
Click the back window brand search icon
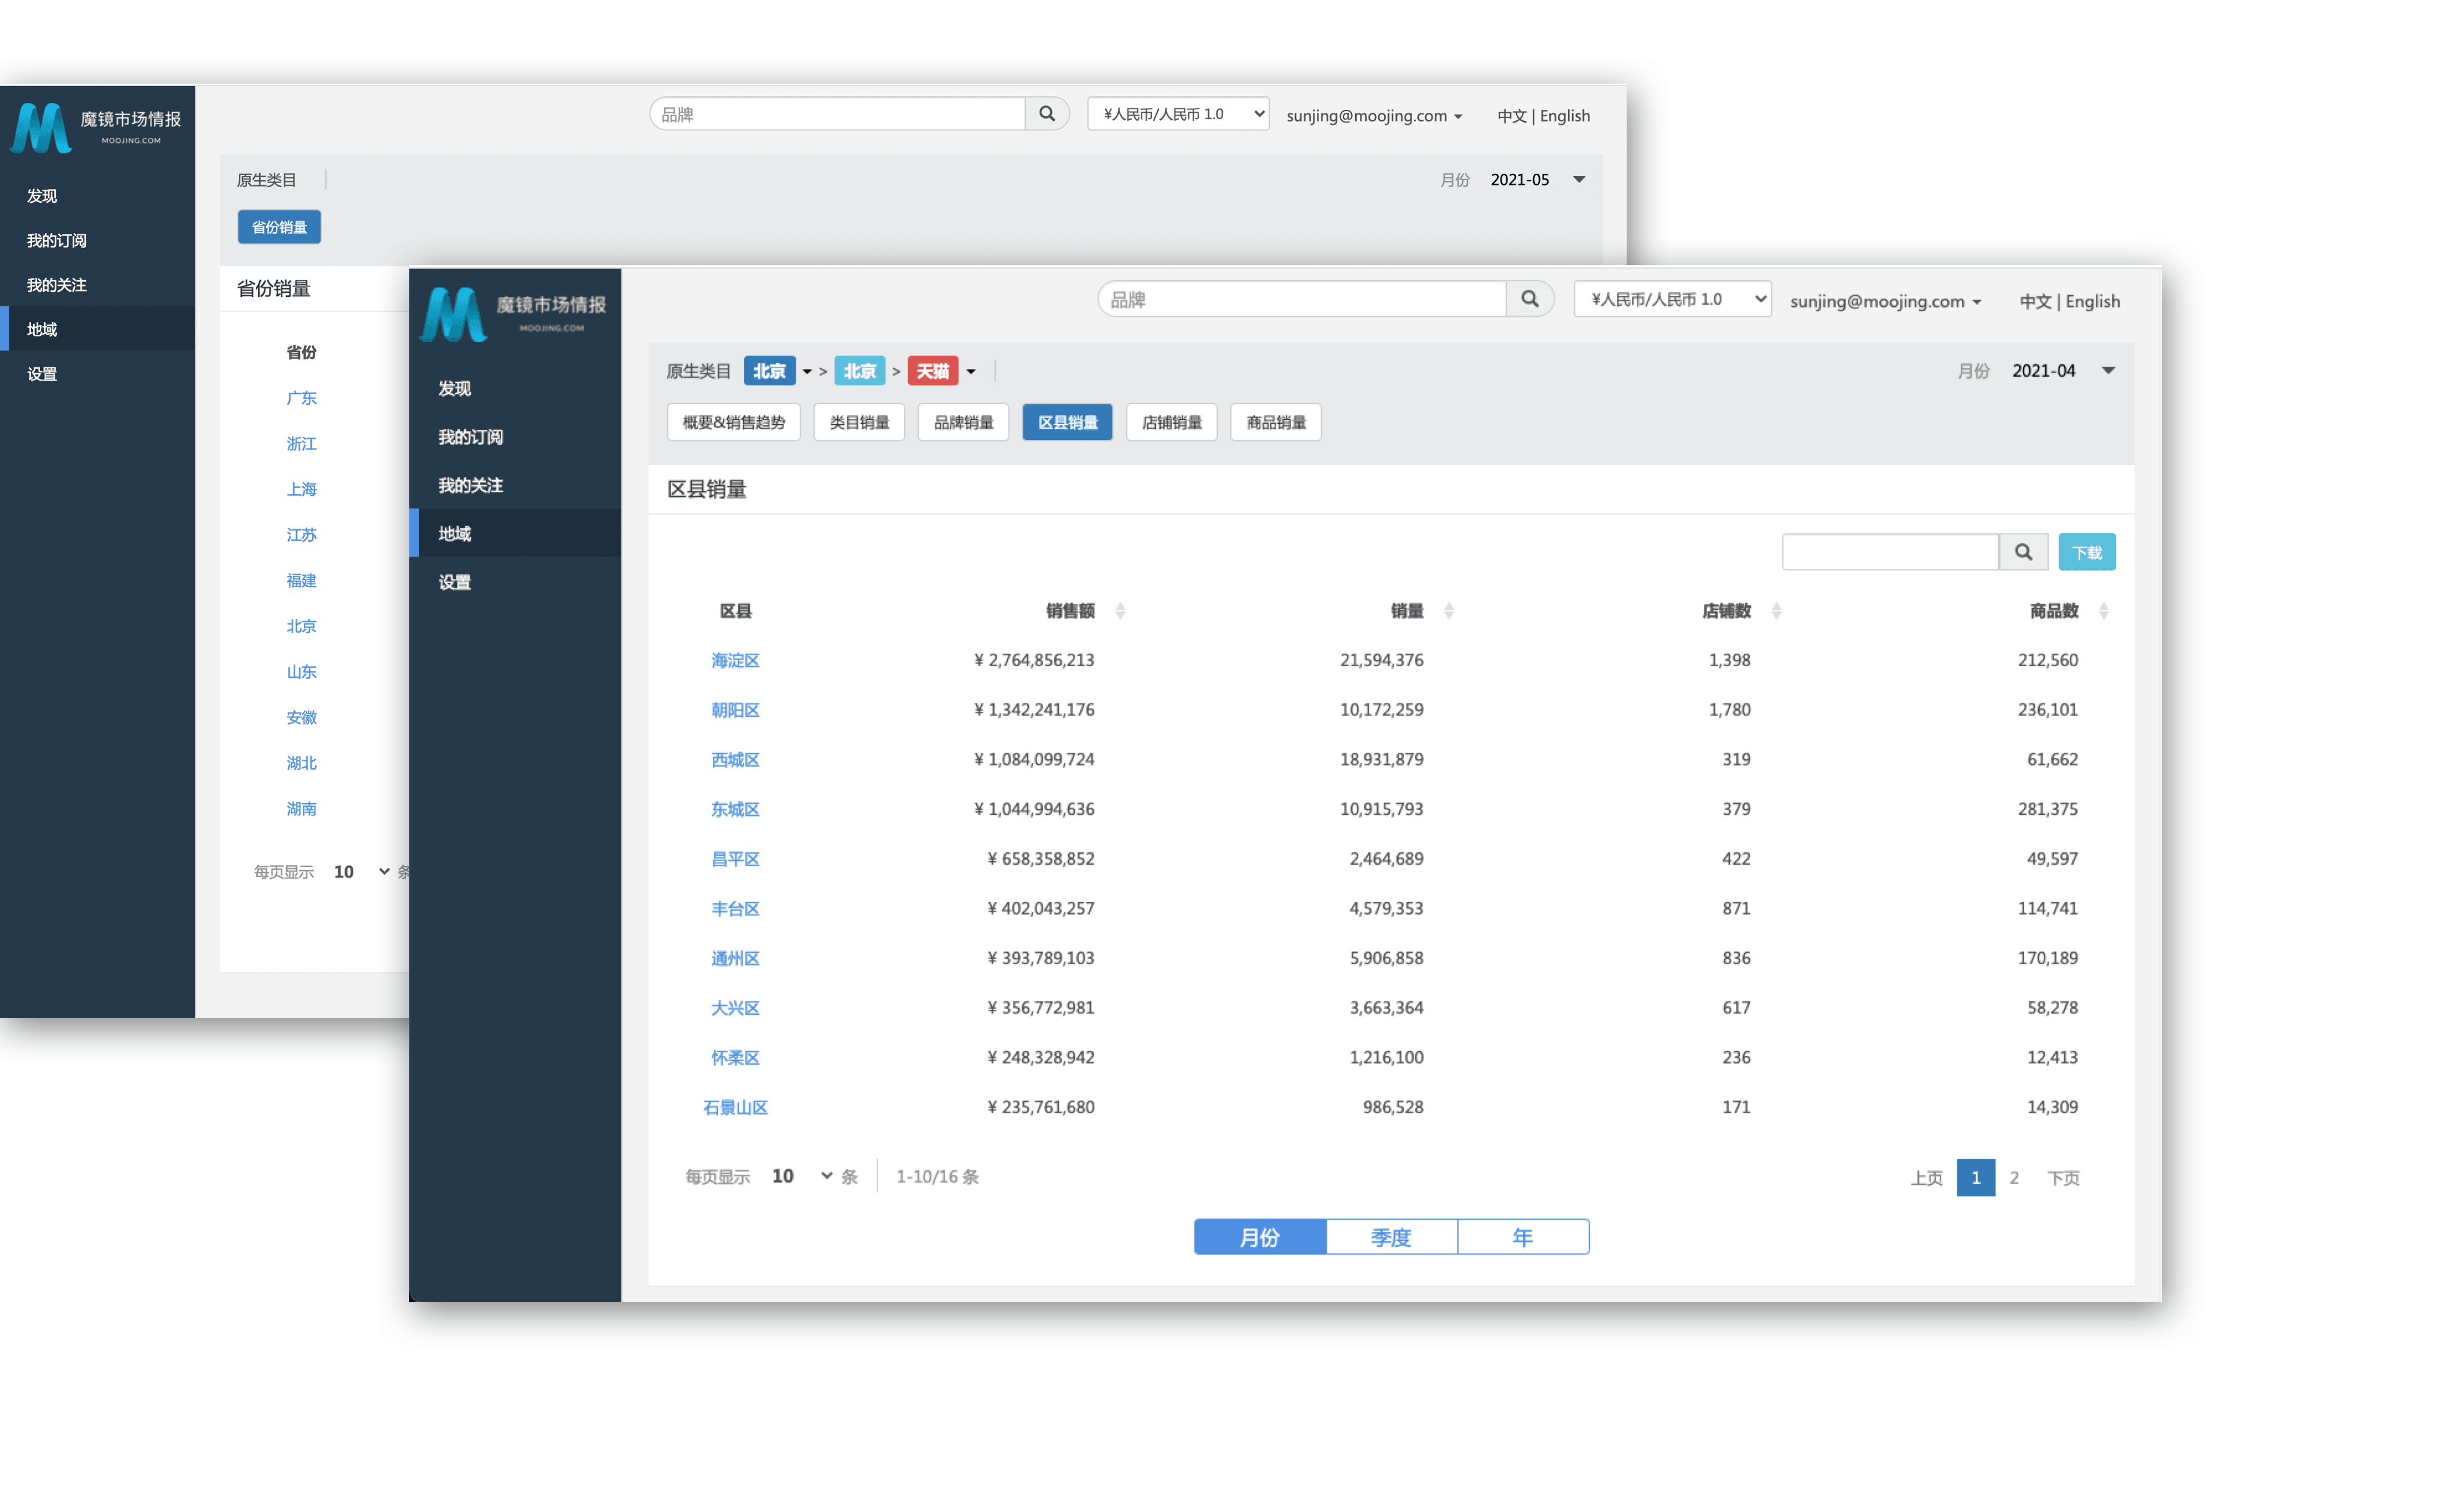click(1046, 114)
